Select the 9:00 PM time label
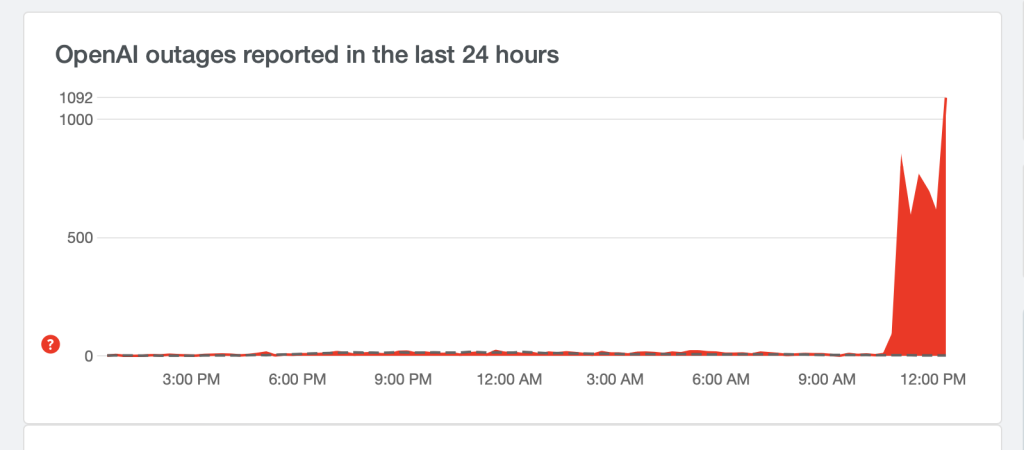The height and width of the screenshot is (450, 1024). coord(404,380)
